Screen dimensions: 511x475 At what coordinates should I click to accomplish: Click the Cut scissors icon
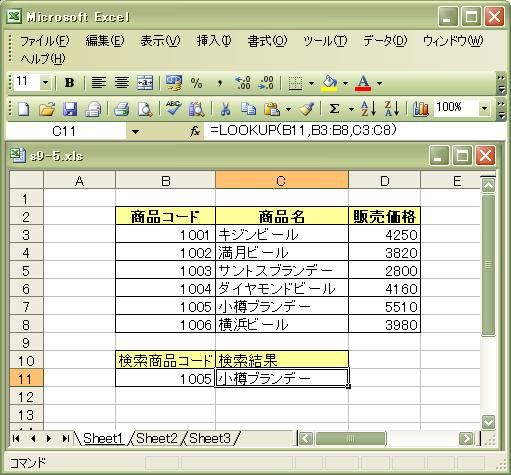[x=225, y=109]
